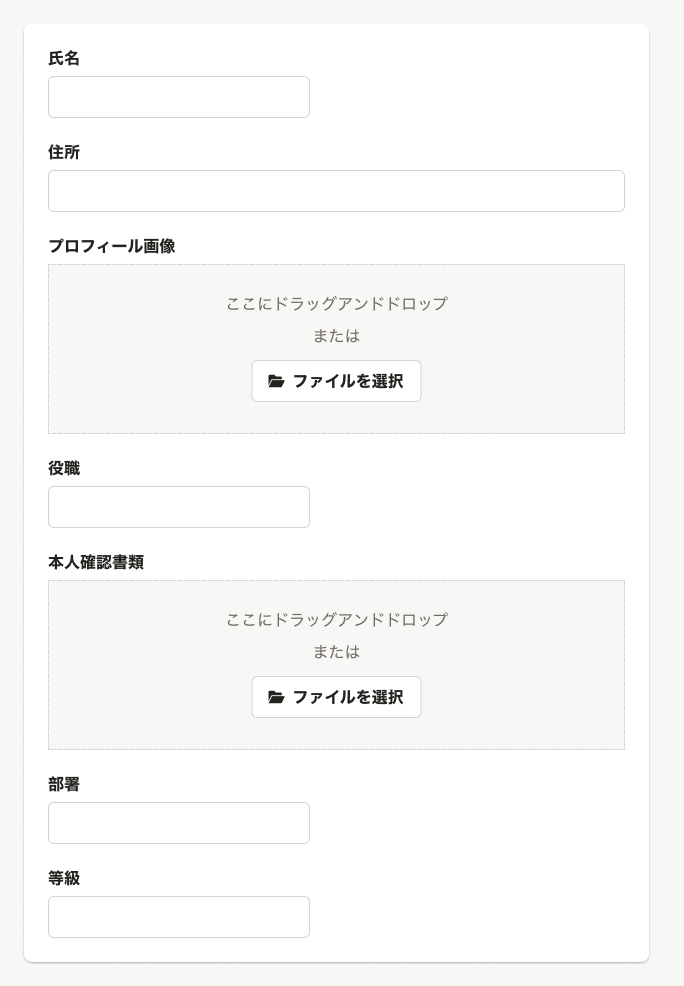Click the 部署 input field
Viewport: 684px width, 986px height.
tap(179, 823)
